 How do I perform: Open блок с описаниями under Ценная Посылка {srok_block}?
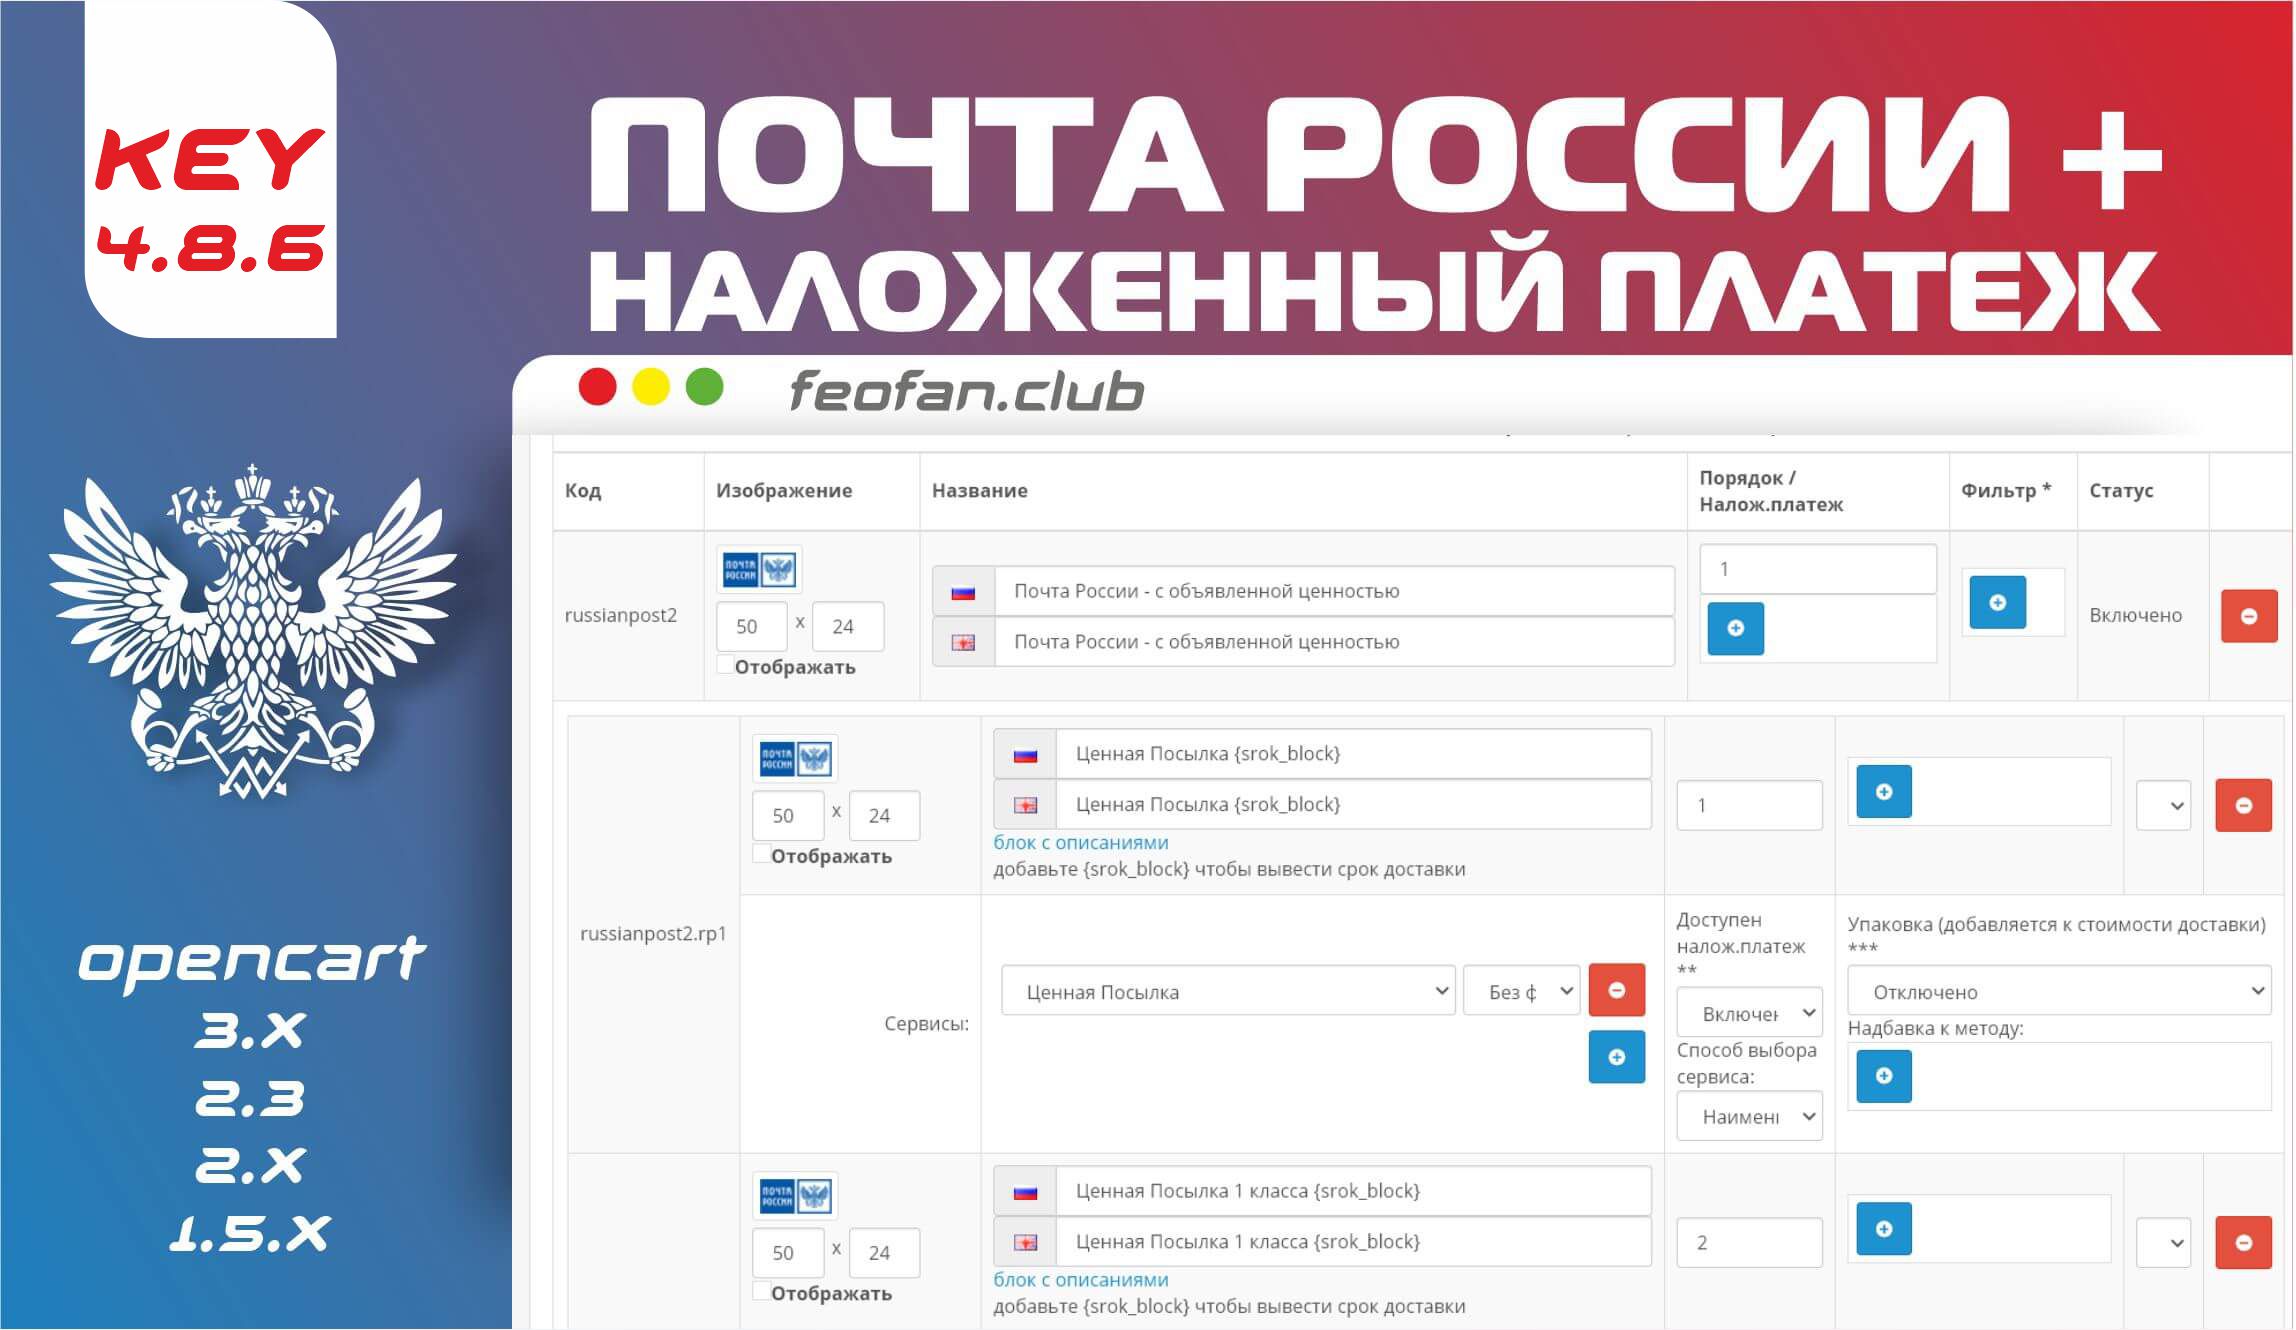[x=1081, y=843]
